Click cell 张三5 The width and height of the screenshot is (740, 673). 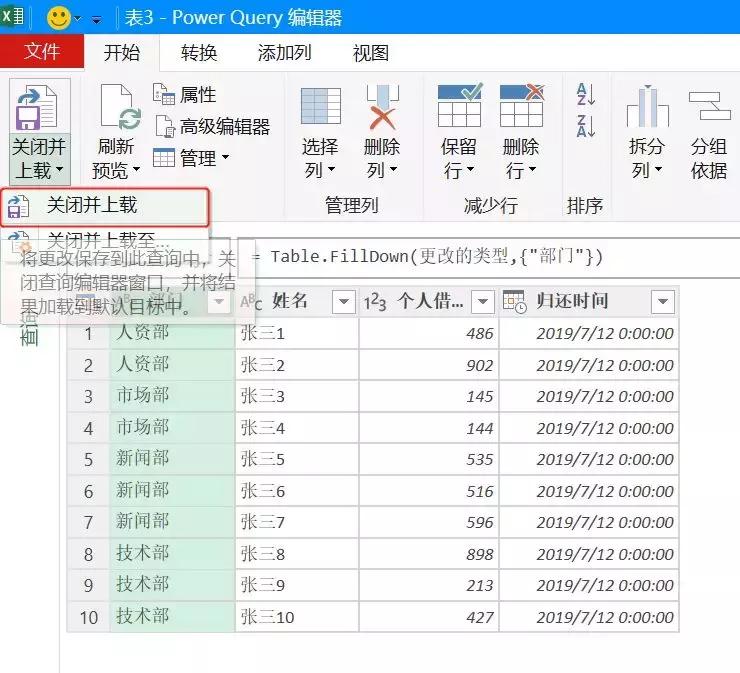pos(297,459)
